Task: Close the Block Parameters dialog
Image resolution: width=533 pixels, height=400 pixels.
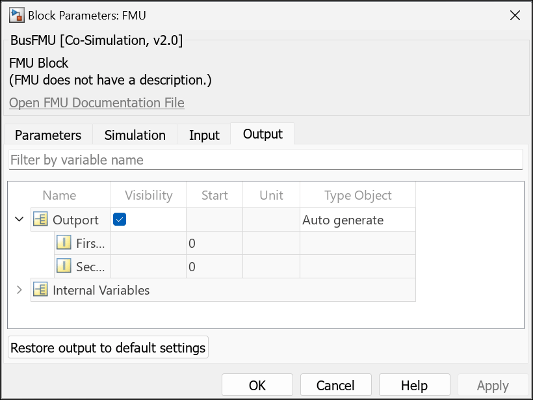Action: pyautogui.click(x=515, y=15)
